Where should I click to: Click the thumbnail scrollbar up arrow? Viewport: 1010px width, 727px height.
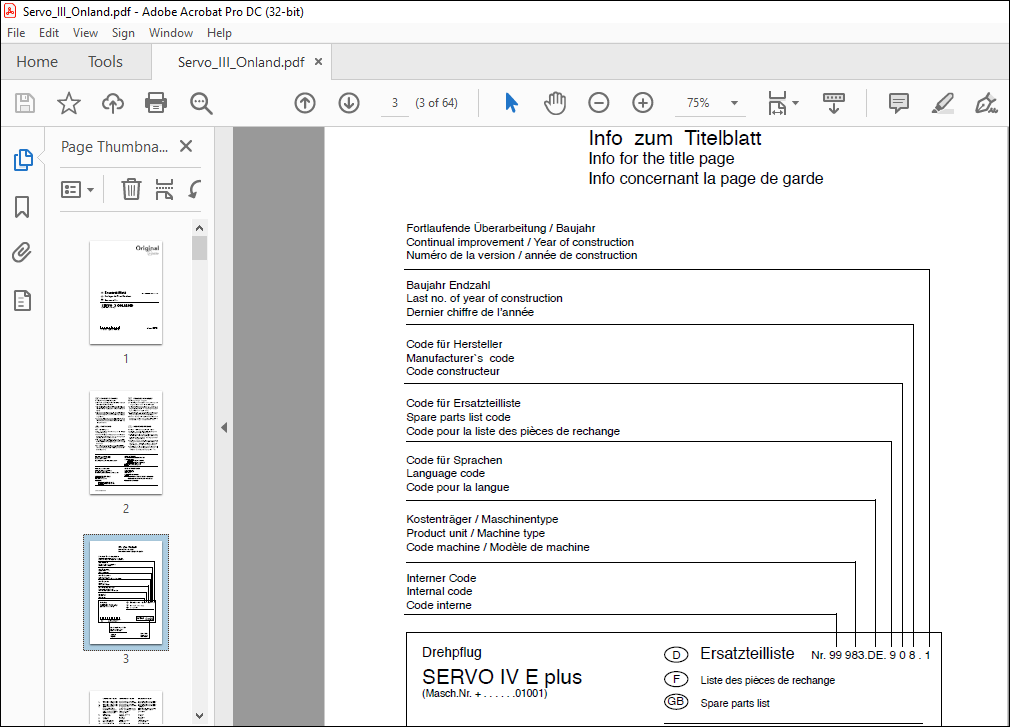[x=200, y=228]
